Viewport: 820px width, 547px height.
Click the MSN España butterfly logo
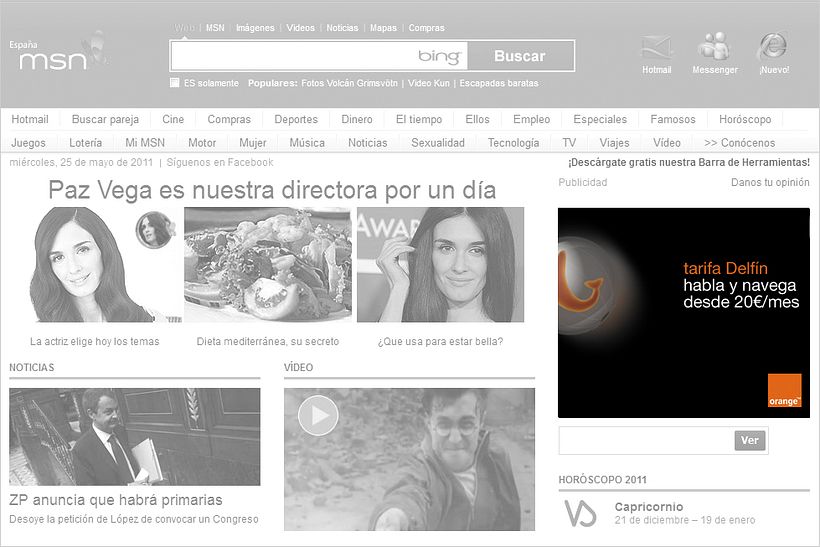tap(59, 52)
